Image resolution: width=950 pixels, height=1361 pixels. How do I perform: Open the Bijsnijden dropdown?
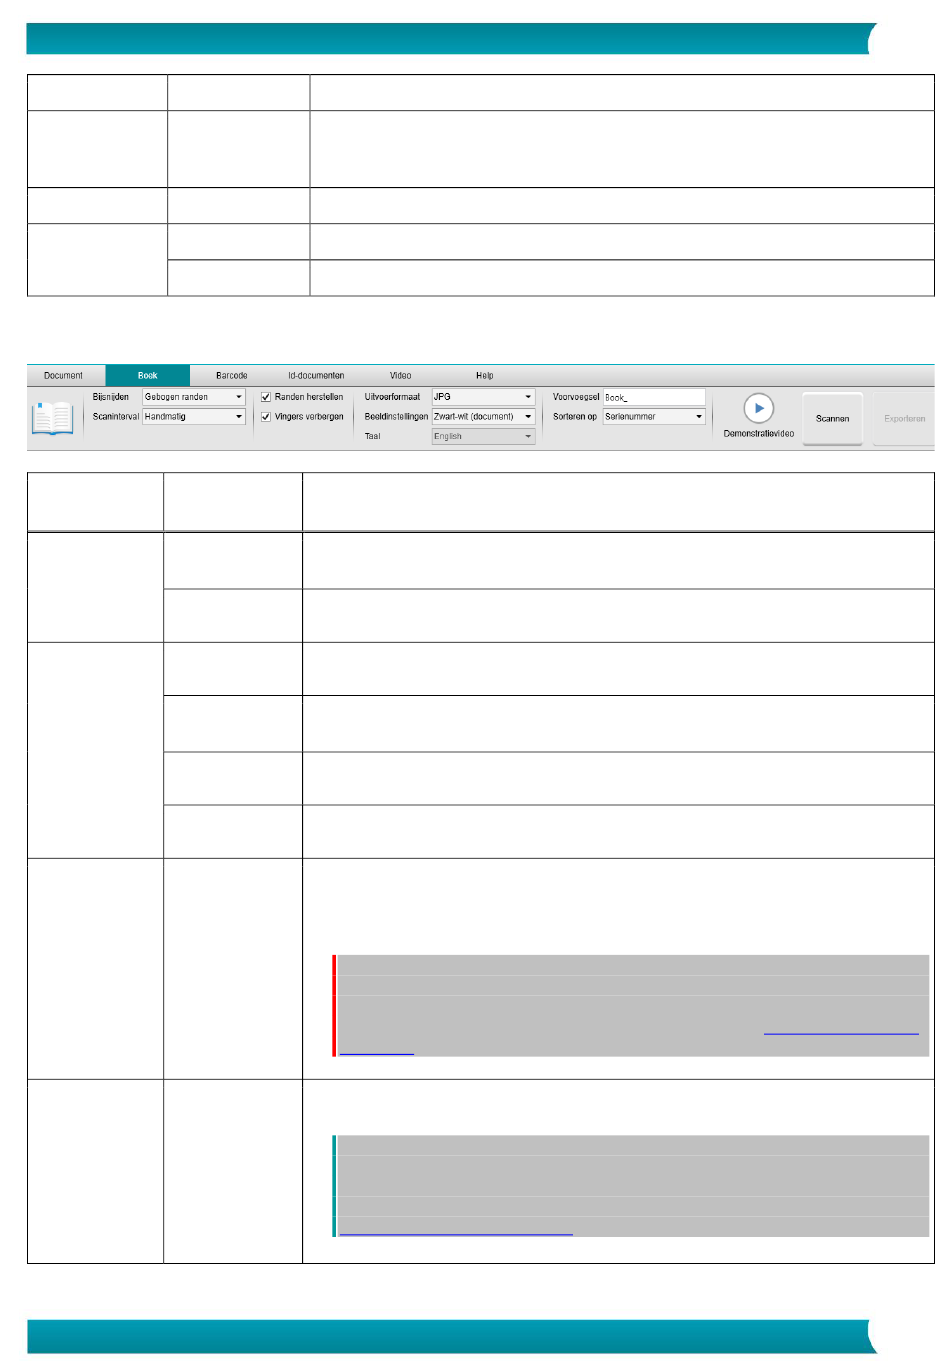(x=194, y=397)
